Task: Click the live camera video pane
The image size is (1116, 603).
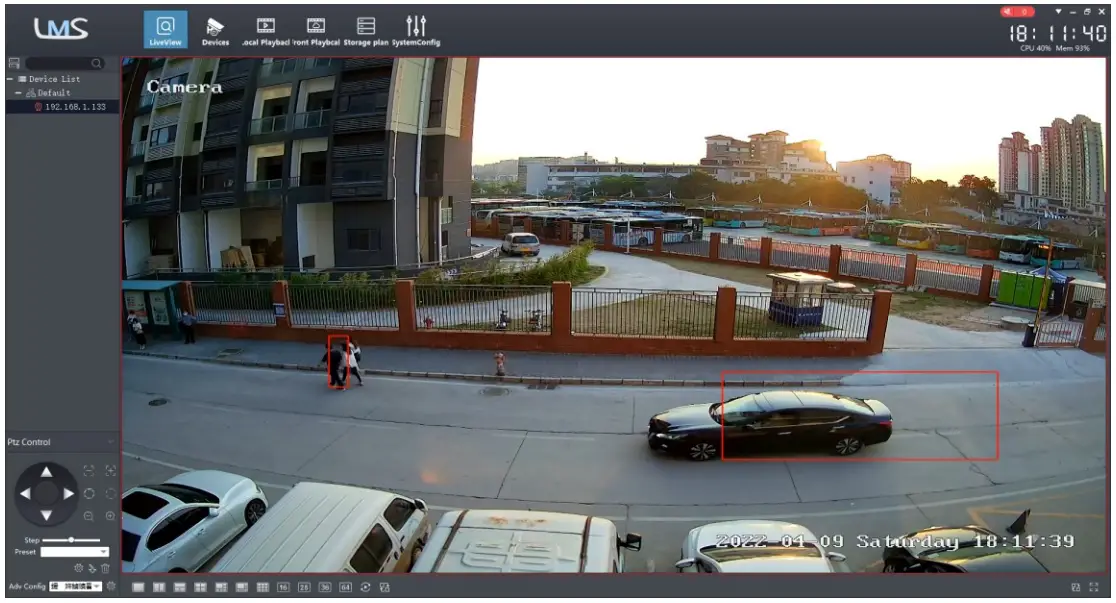Action: click(614, 315)
